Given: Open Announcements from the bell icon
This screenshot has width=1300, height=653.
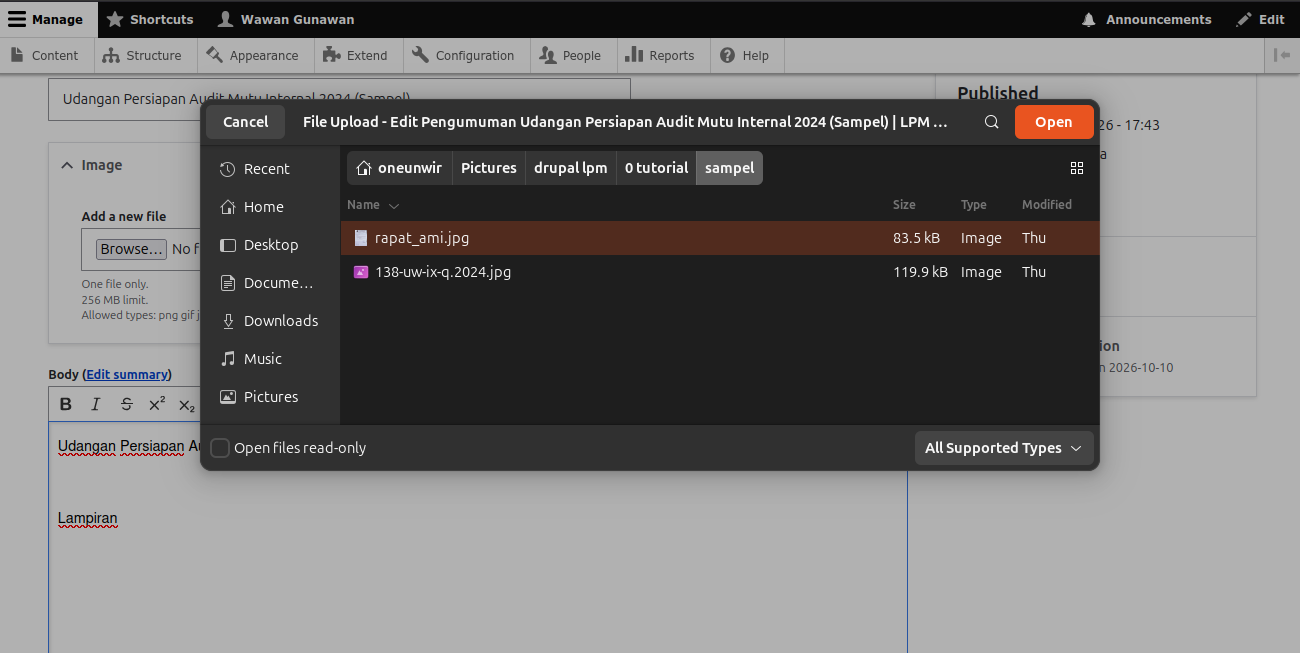Looking at the screenshot, I should tap(1146, 19).
